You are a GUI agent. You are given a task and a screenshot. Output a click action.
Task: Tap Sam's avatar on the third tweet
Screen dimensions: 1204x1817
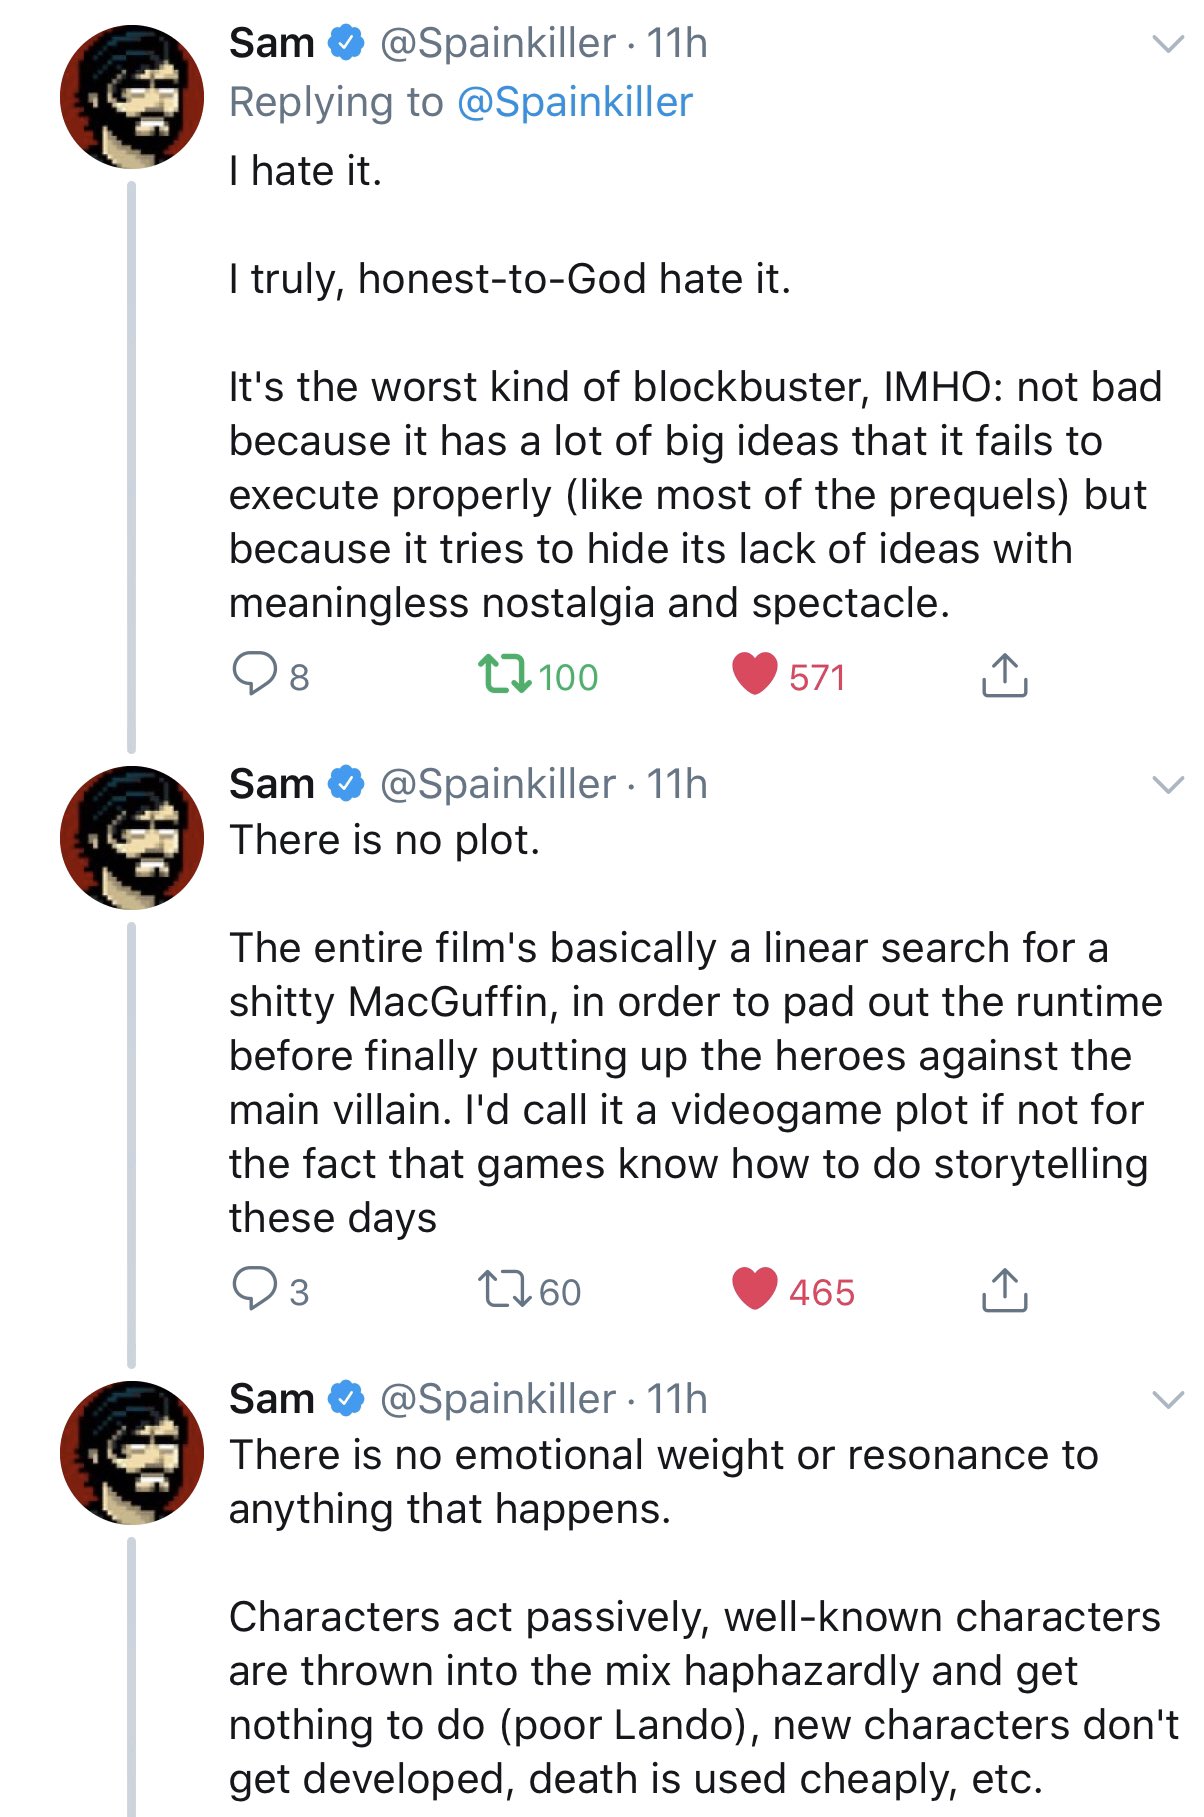click(132, 1453)
